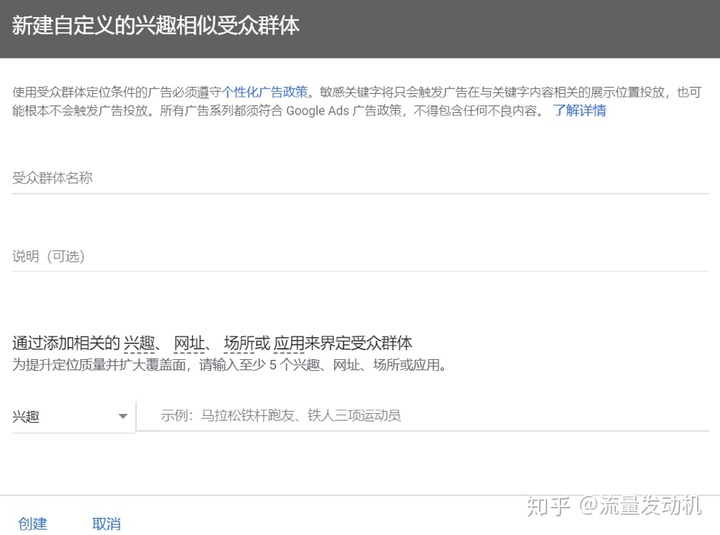Click the 创建 button
Screen dimensions: 720x535
tap(33, 524)
